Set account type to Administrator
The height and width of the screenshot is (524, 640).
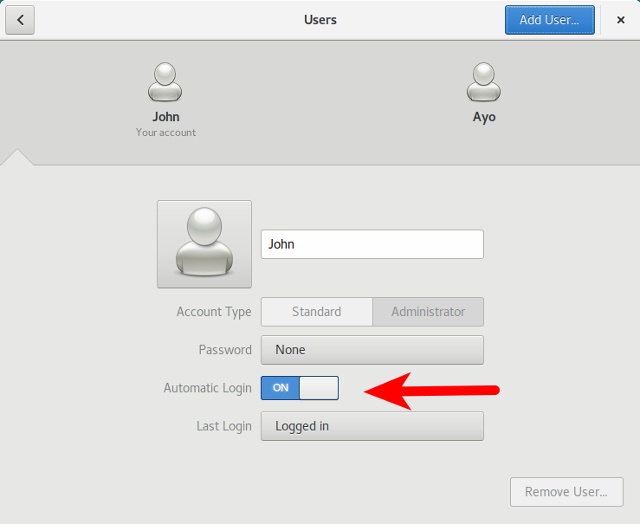click(x=428, y=312)
